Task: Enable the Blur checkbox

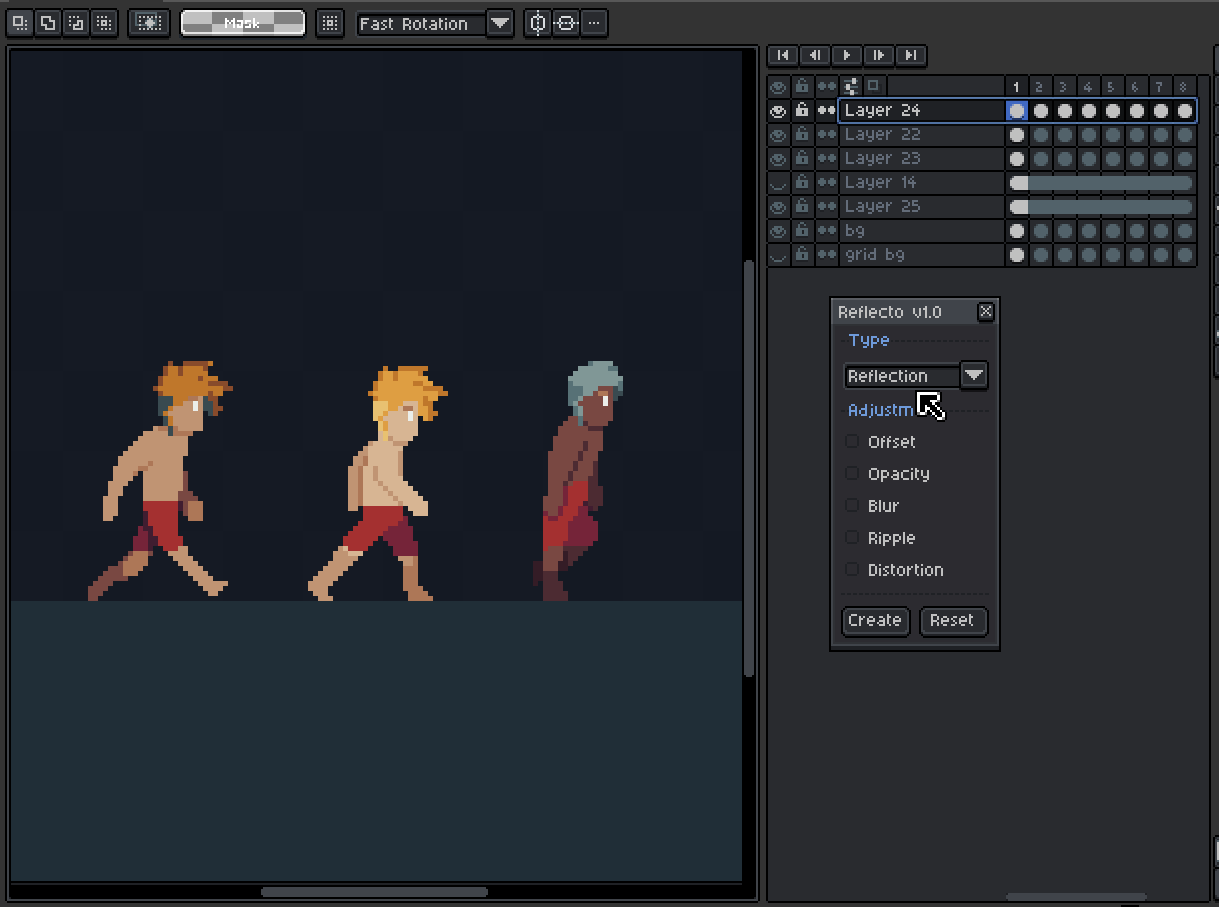Action: 852,506
